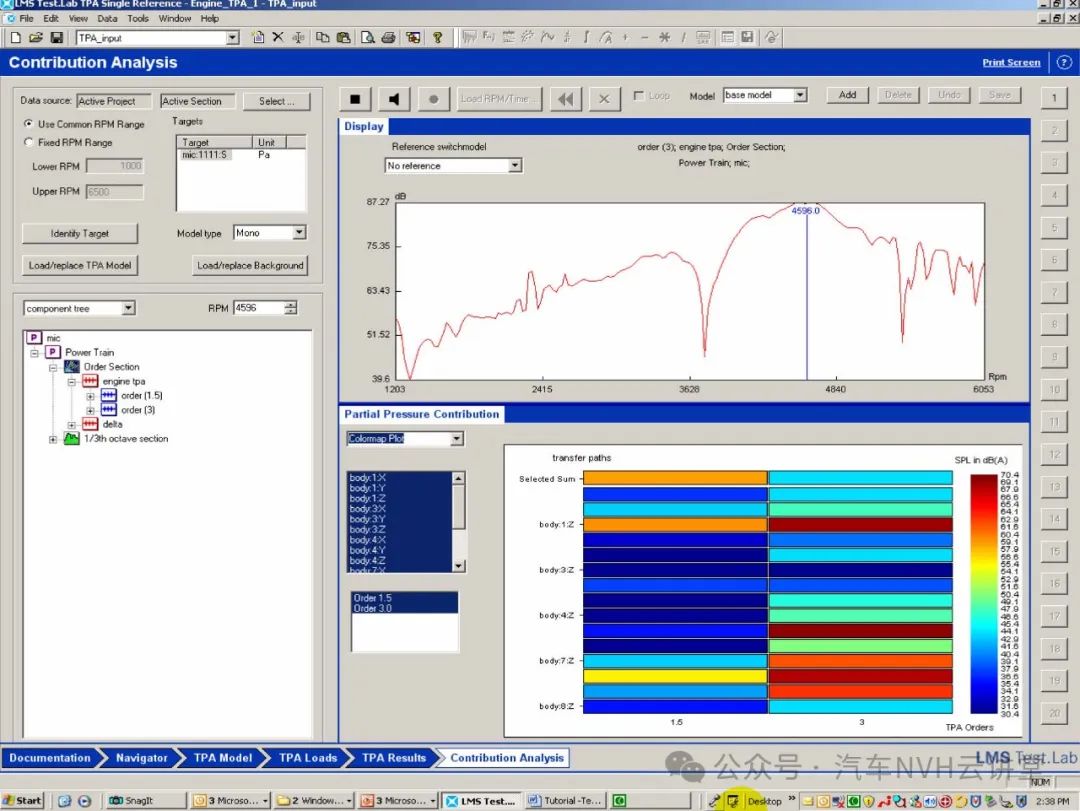Select the 1/3th octave section tree icon

(x=70, y=439)
